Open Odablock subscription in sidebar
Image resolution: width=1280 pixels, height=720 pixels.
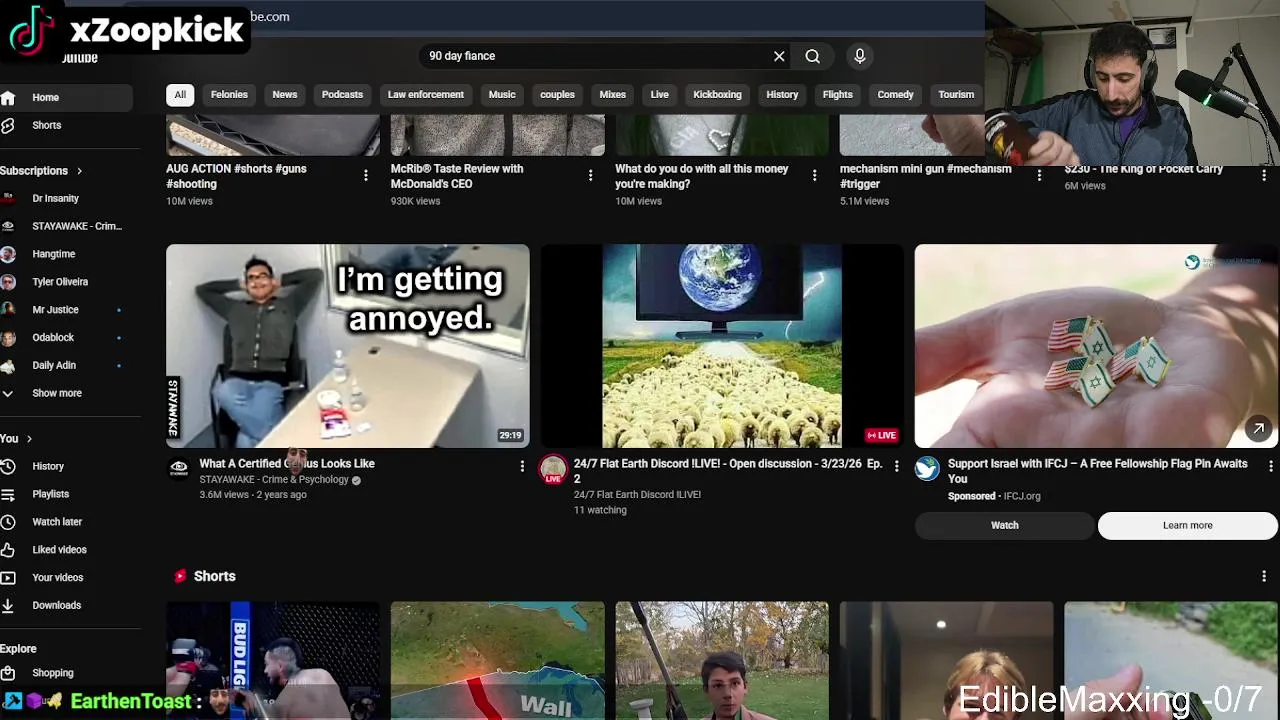click(53, 338)
